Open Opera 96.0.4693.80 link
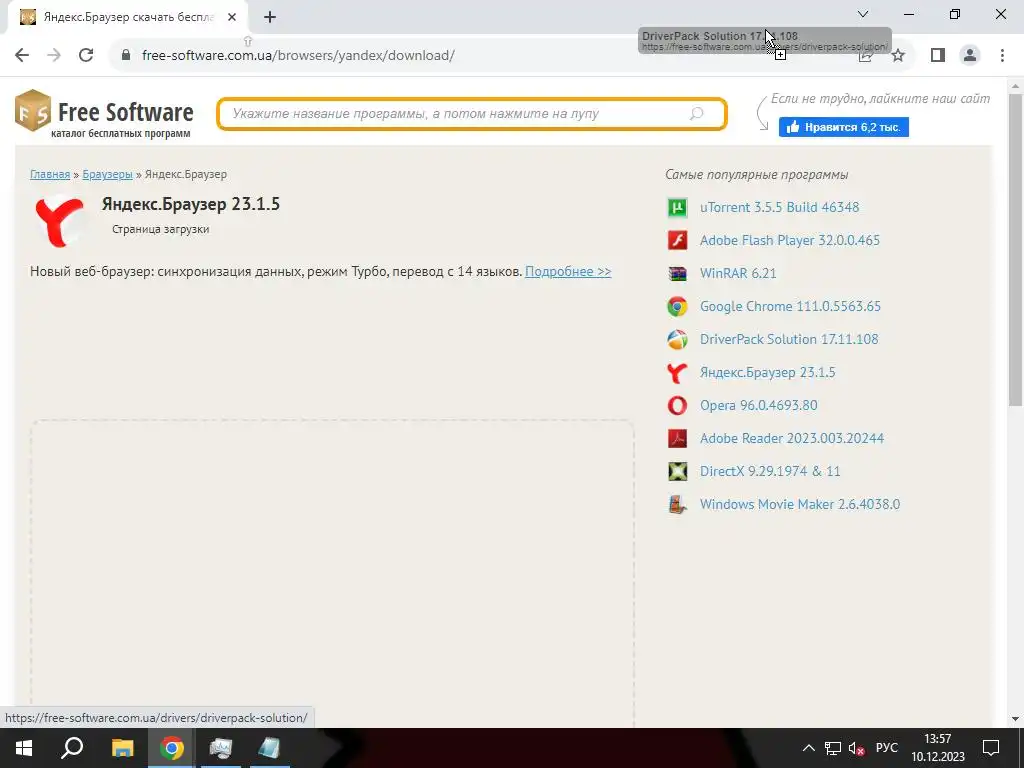Viewport: 1024px width, 768px height. pos(758,405)
